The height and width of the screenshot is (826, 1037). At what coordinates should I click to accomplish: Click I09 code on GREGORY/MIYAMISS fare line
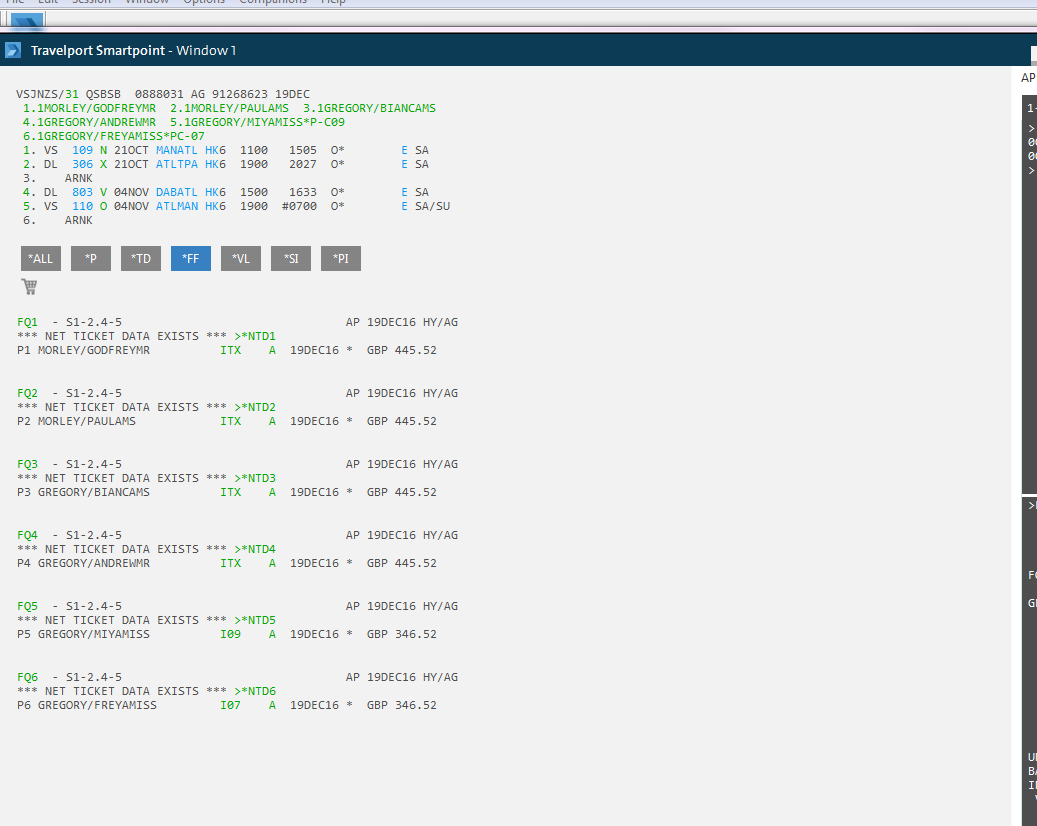(231, 634)
